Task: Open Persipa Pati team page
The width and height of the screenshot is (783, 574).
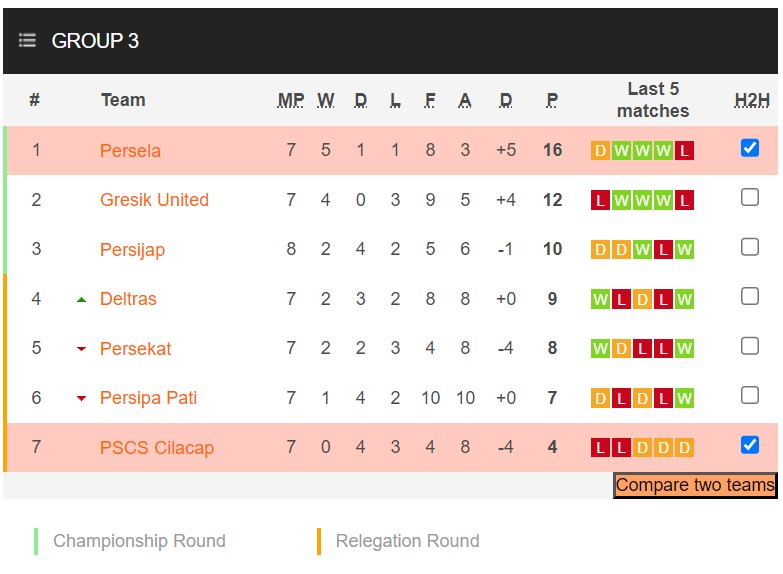Action: (x=148, y=398)
